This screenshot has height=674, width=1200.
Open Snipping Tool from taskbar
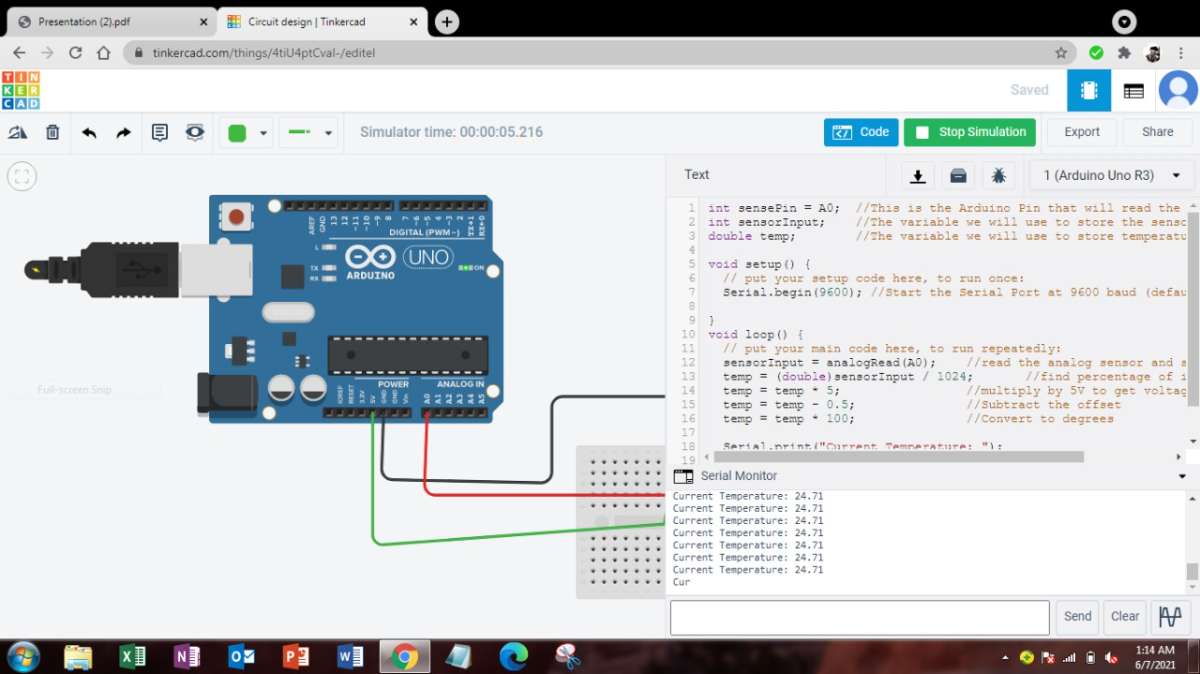(568, 657)
